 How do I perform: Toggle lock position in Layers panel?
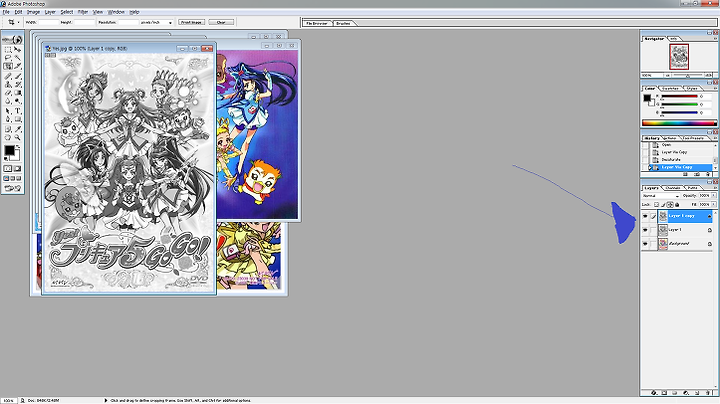coord(670,205)
